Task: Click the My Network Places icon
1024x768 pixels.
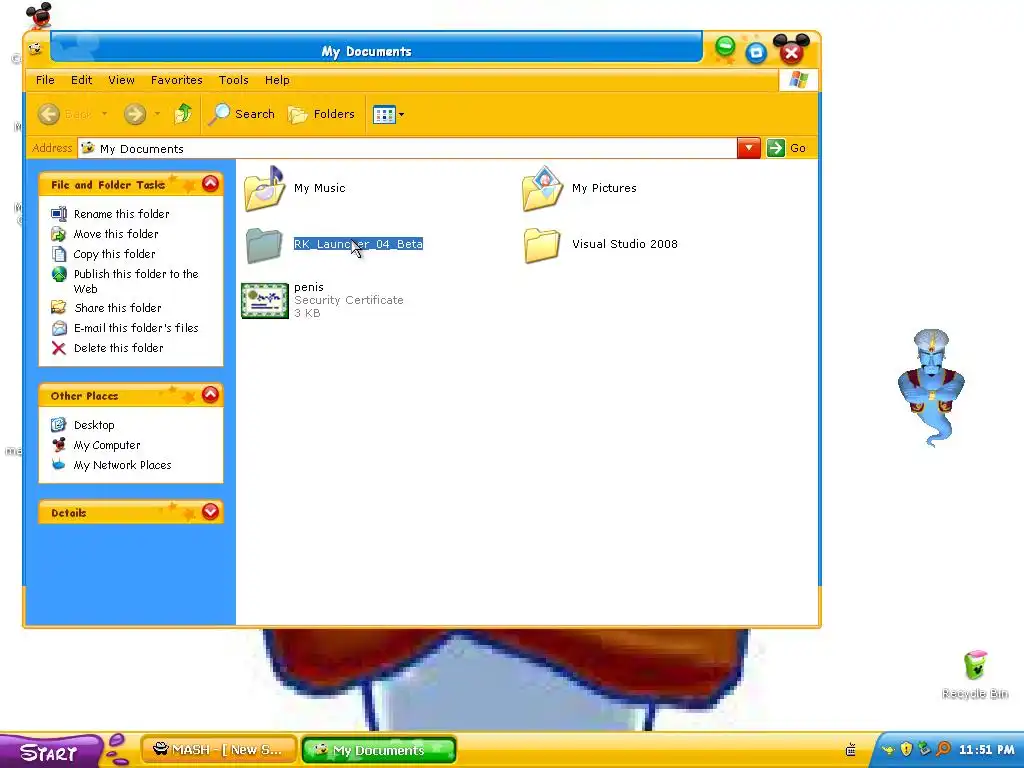Action: point(59,465)
